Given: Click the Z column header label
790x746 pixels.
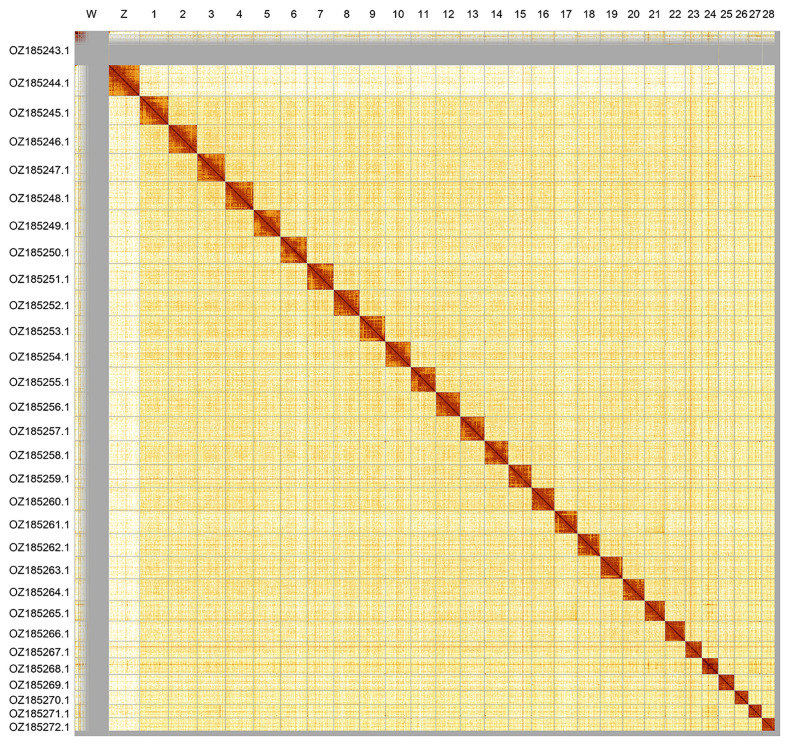Looking at the screenshot, I should [x=123, y=14].
